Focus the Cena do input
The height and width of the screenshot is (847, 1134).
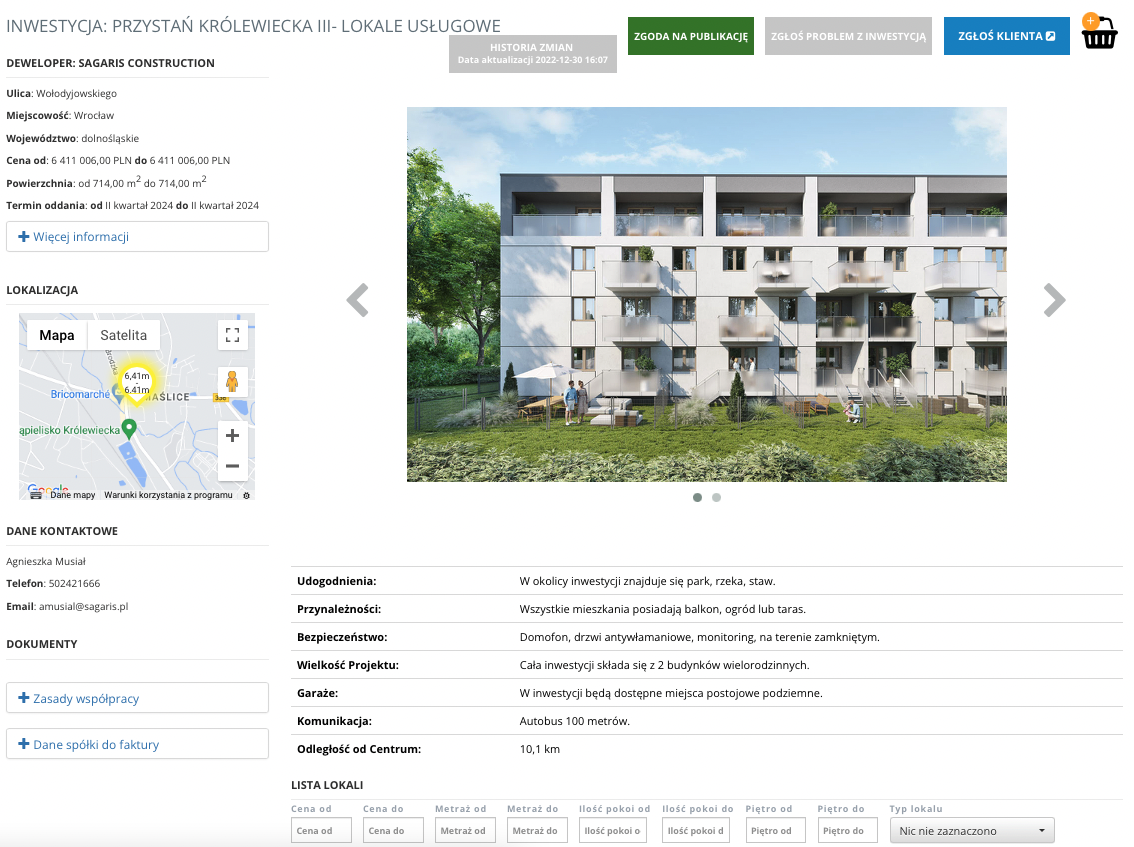(x=393, y=830)
